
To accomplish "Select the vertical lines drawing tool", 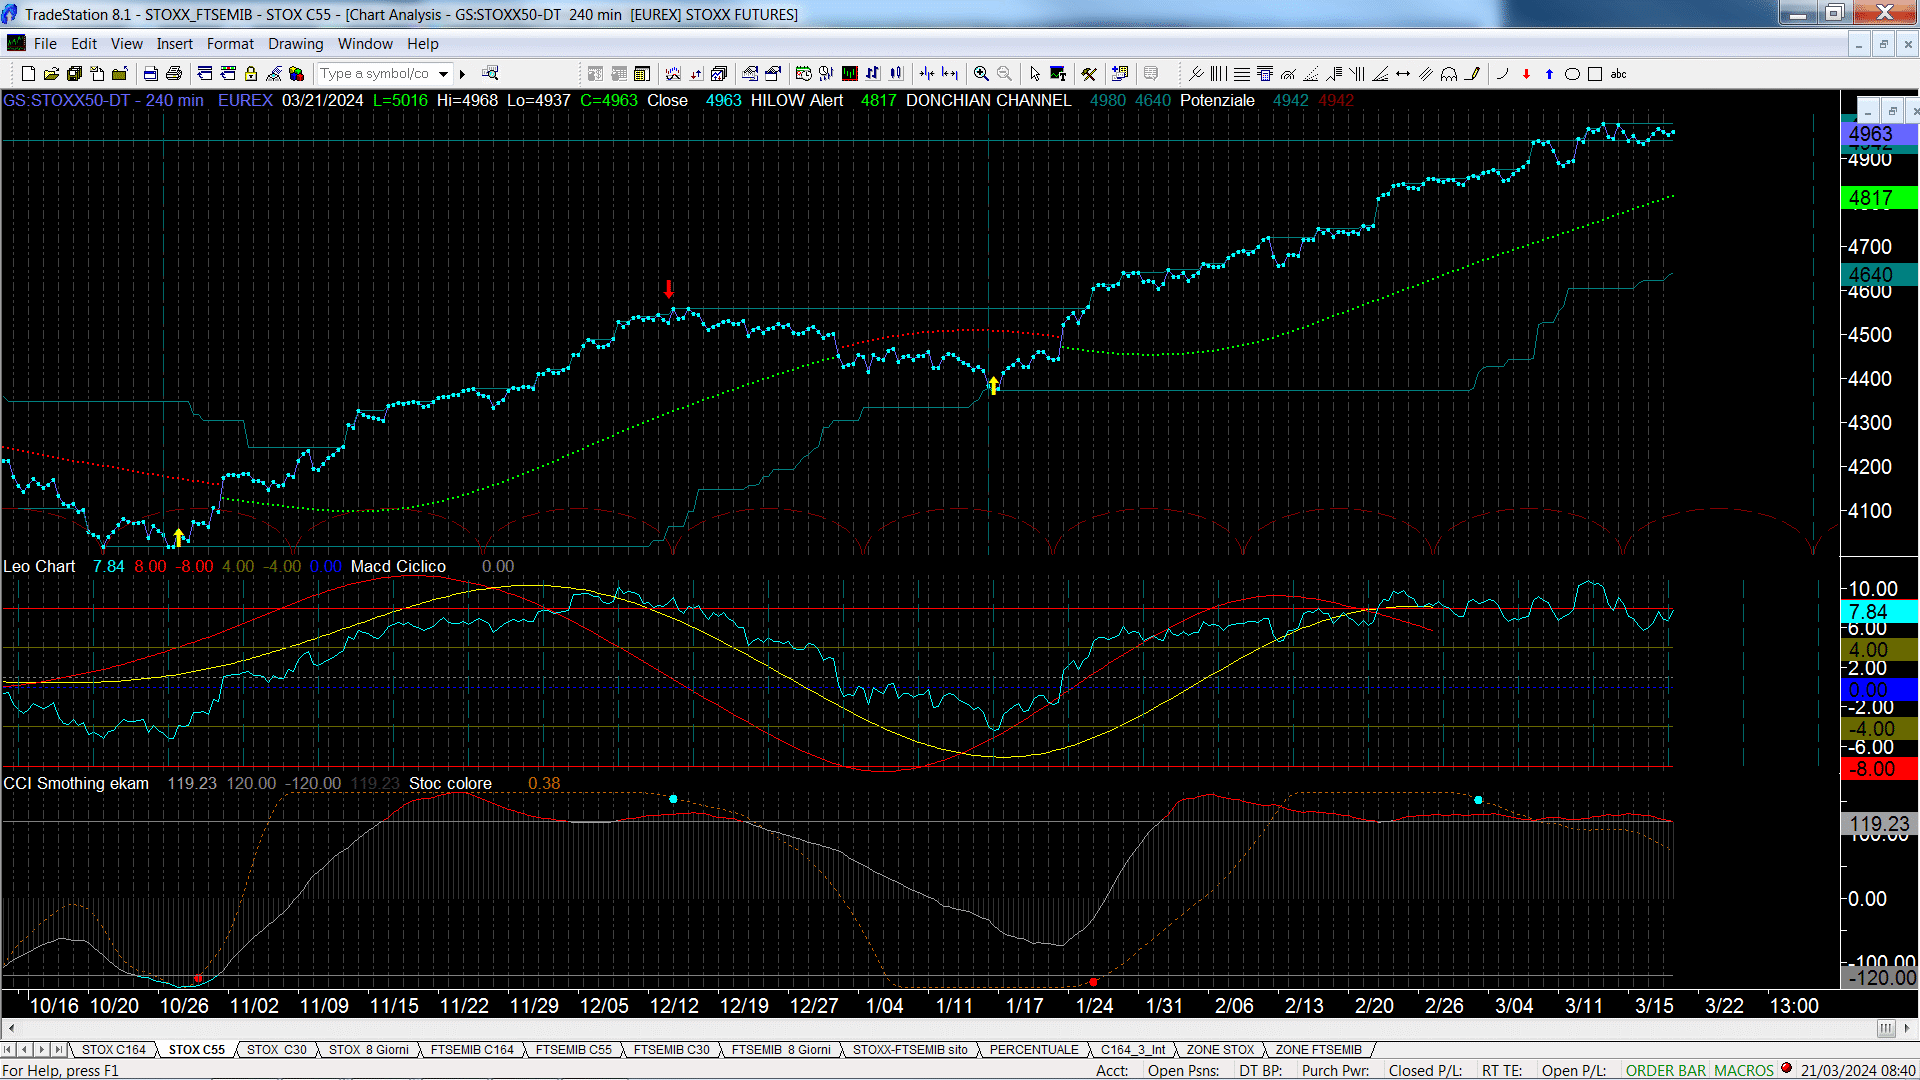I will (x=1218, y=74).
